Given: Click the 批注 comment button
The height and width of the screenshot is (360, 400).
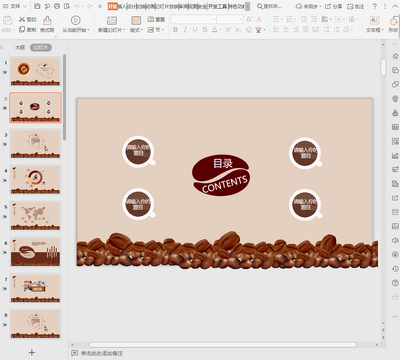Looking at the screenshot, I should pyautogui.click(x=356, y=6).
